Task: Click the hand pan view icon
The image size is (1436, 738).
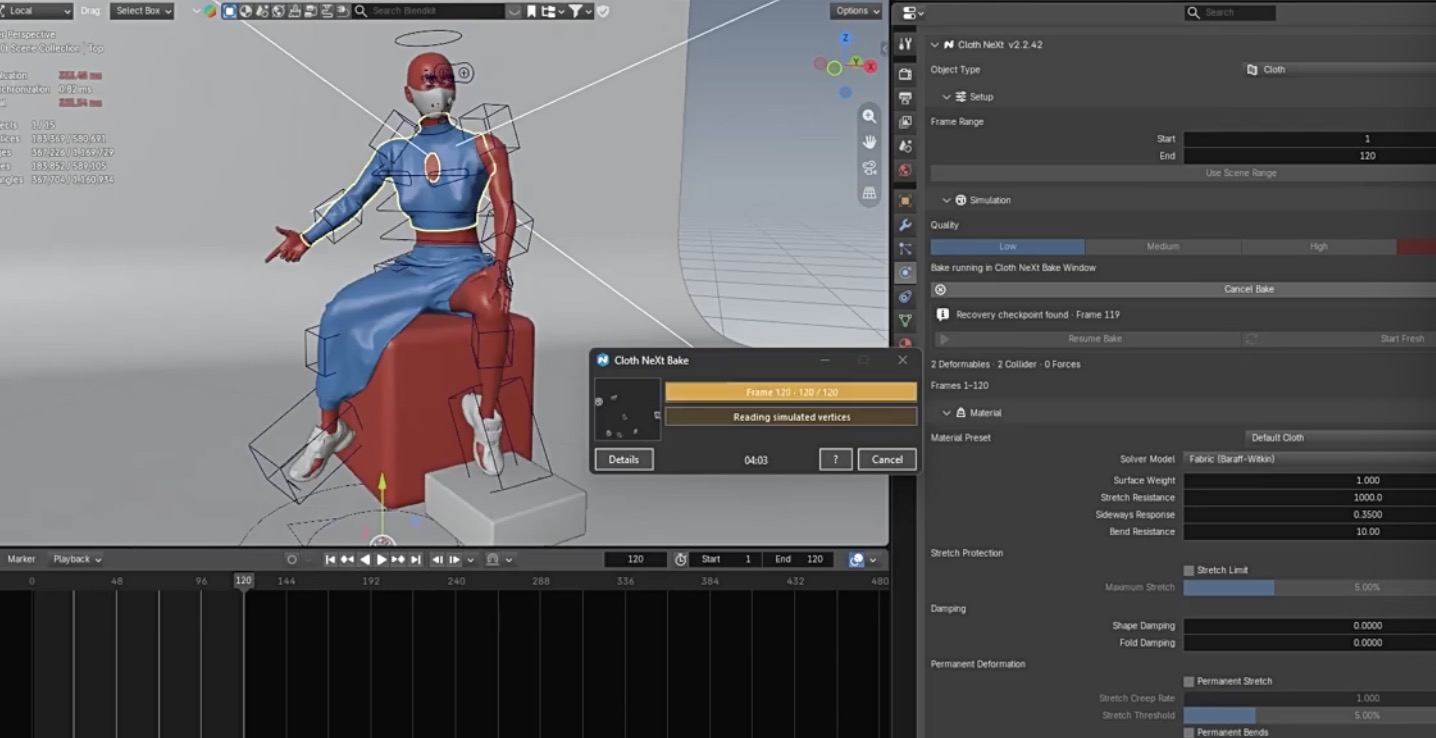Action: (x=869, y=141)
